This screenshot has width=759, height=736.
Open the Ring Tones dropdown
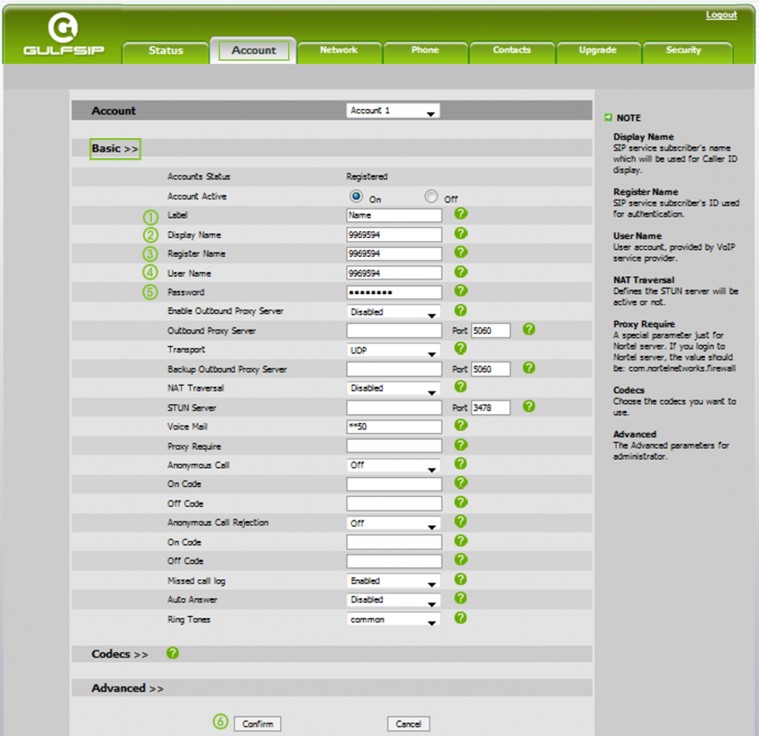point(393,620)
